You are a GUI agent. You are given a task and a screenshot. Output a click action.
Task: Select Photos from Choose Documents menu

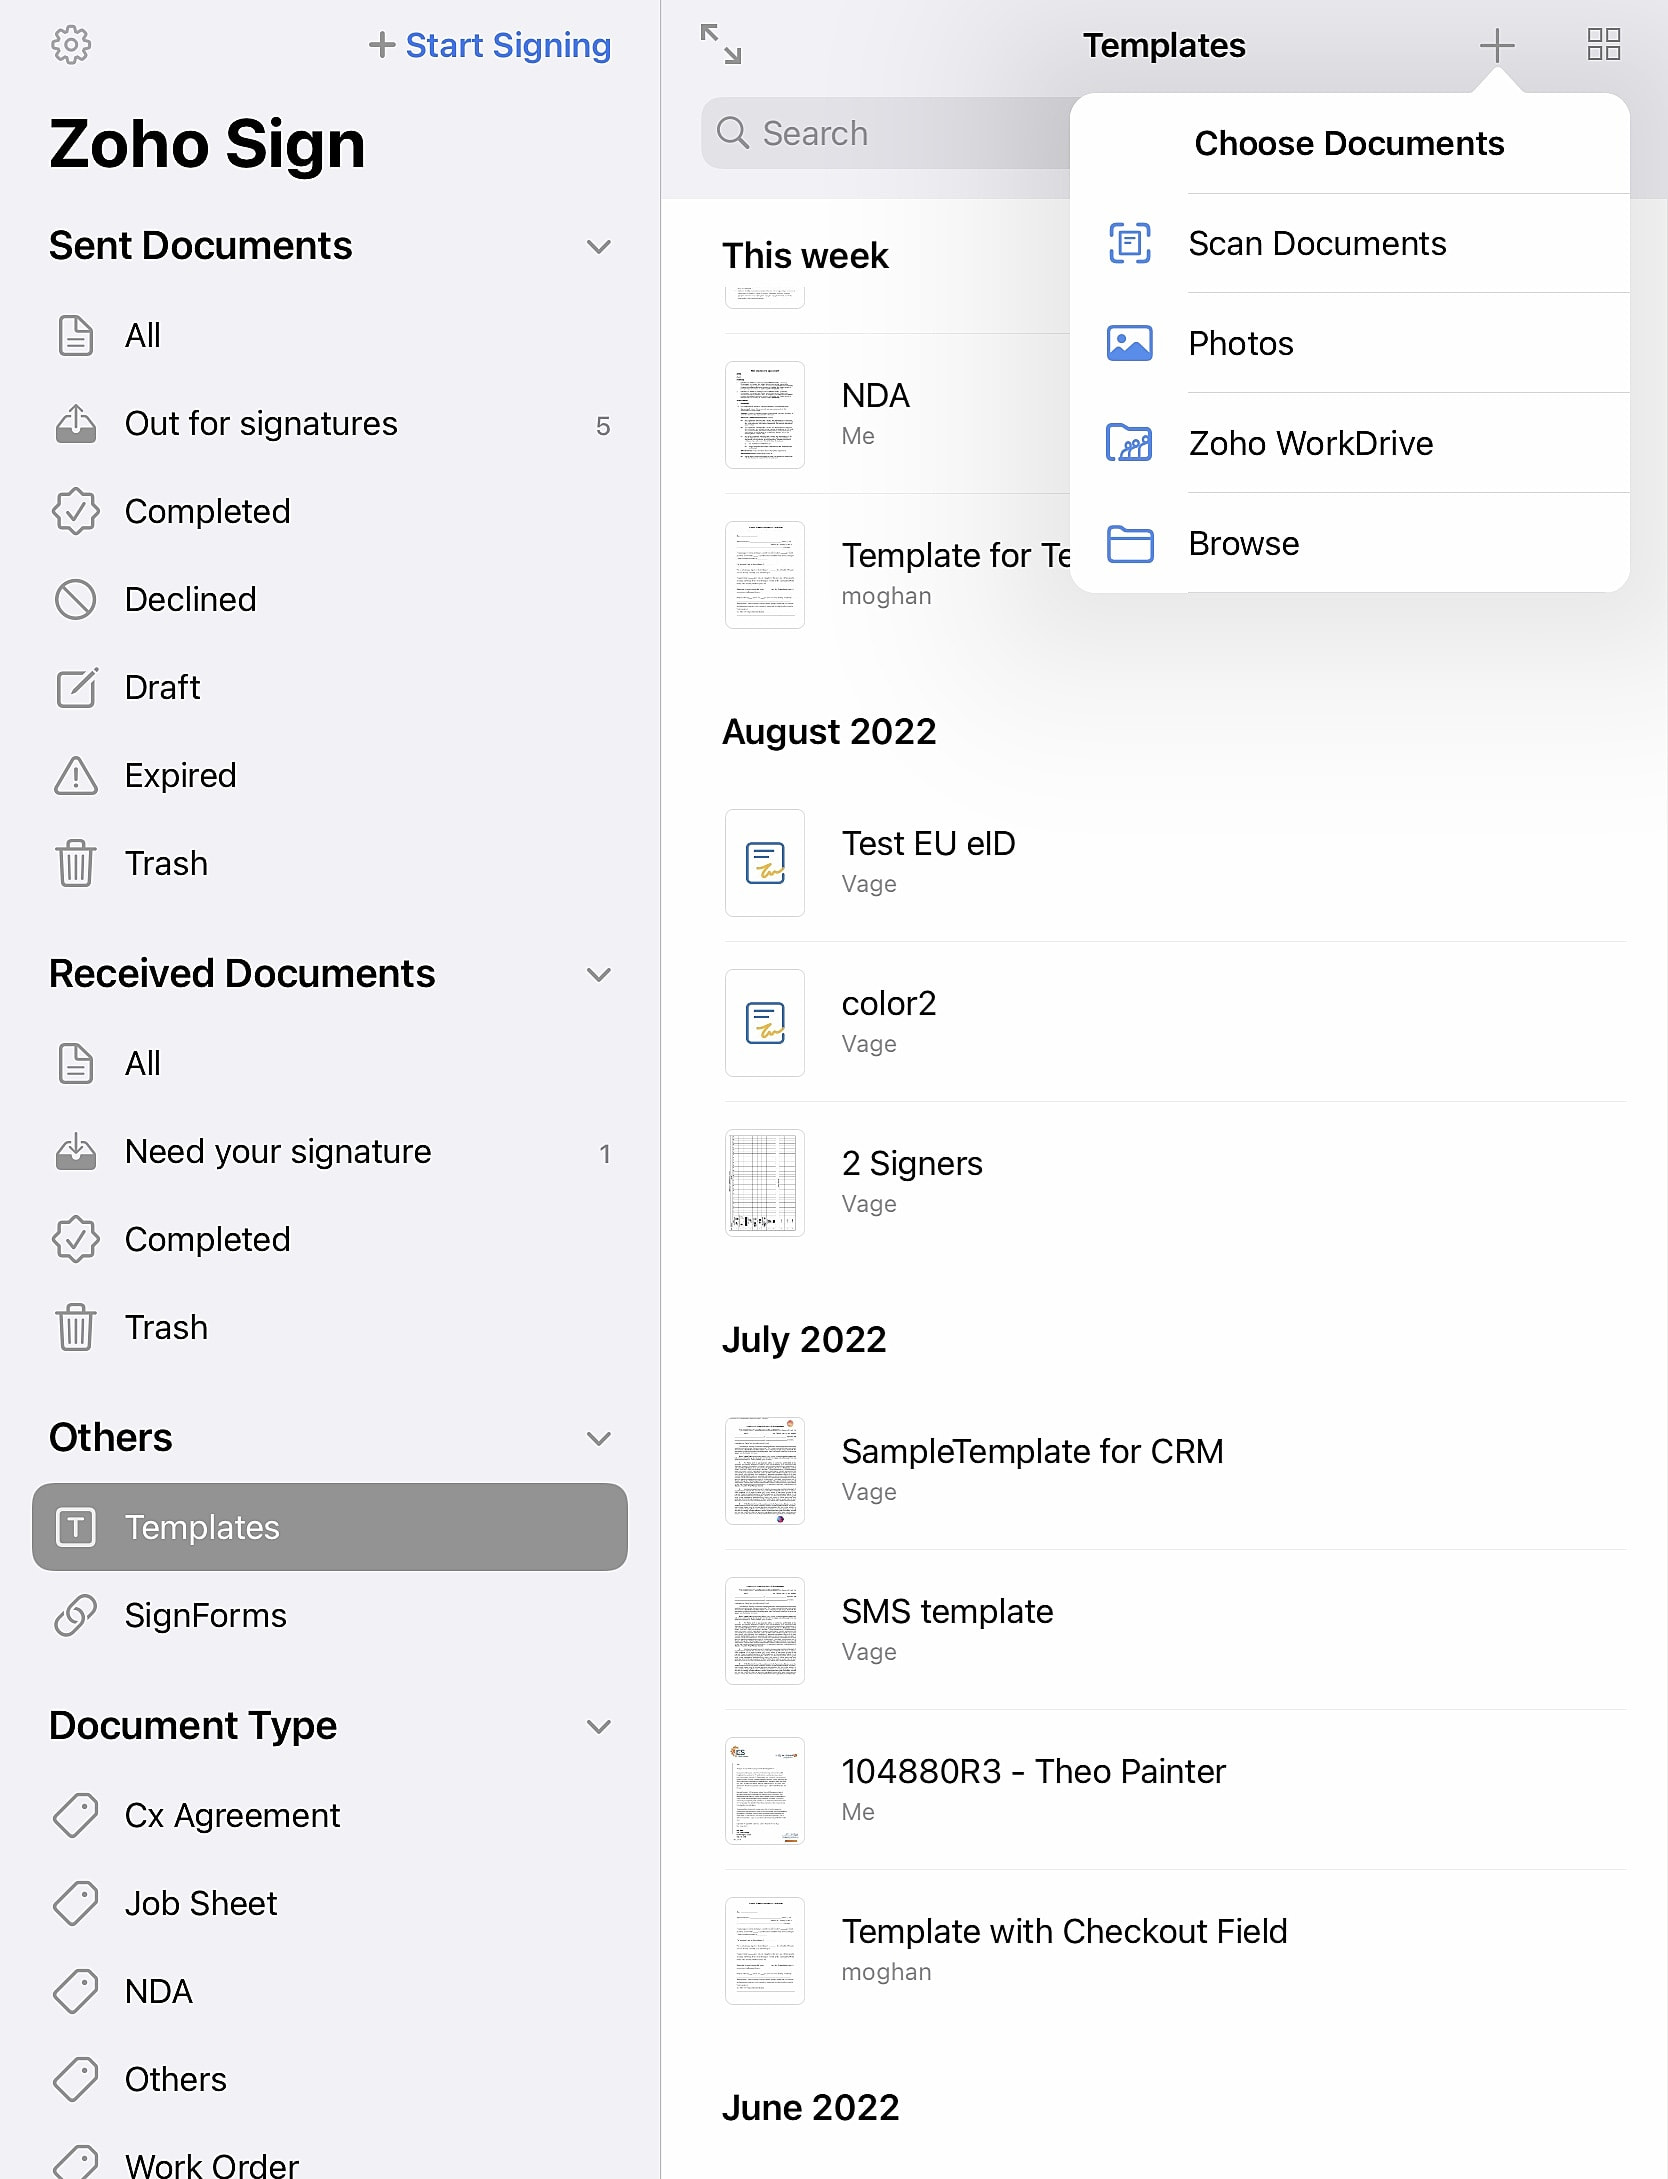click(1241, 343)
